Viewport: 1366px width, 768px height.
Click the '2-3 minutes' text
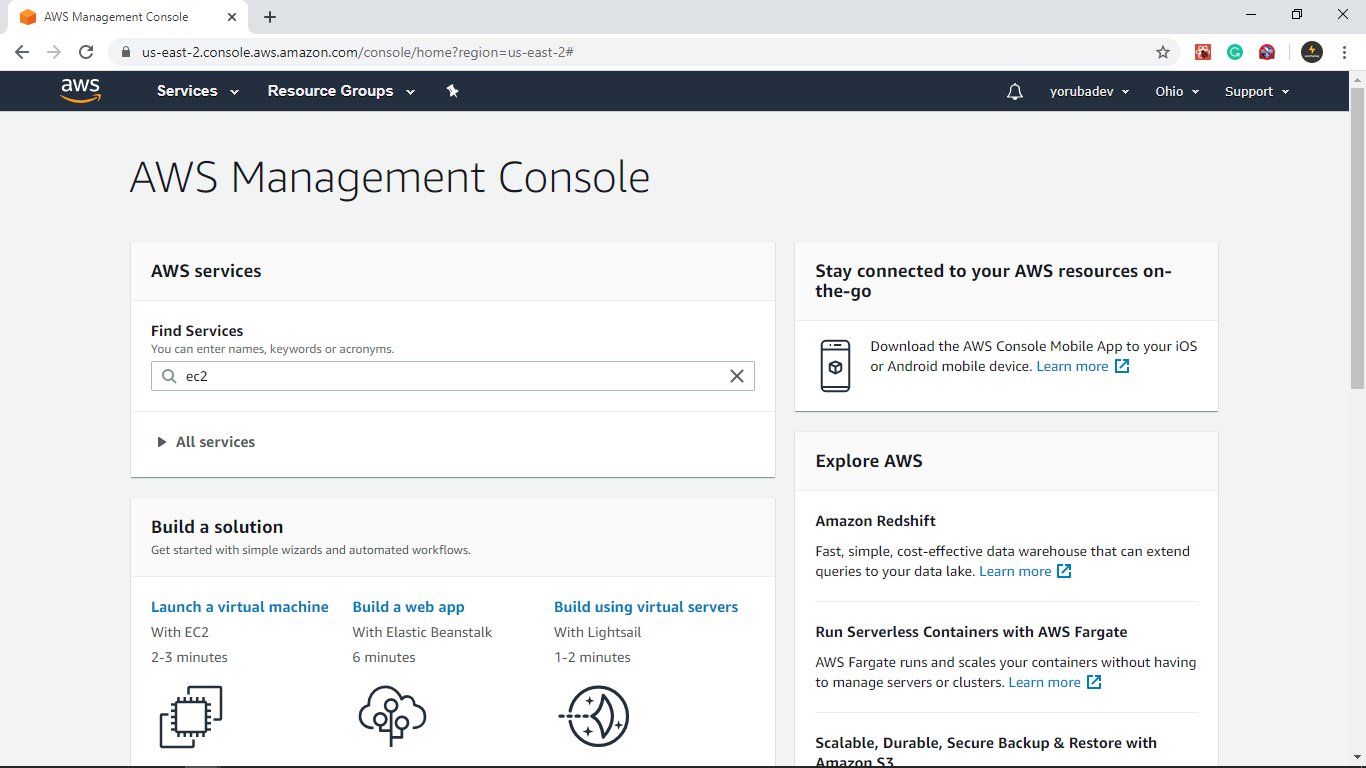(189, 657)
